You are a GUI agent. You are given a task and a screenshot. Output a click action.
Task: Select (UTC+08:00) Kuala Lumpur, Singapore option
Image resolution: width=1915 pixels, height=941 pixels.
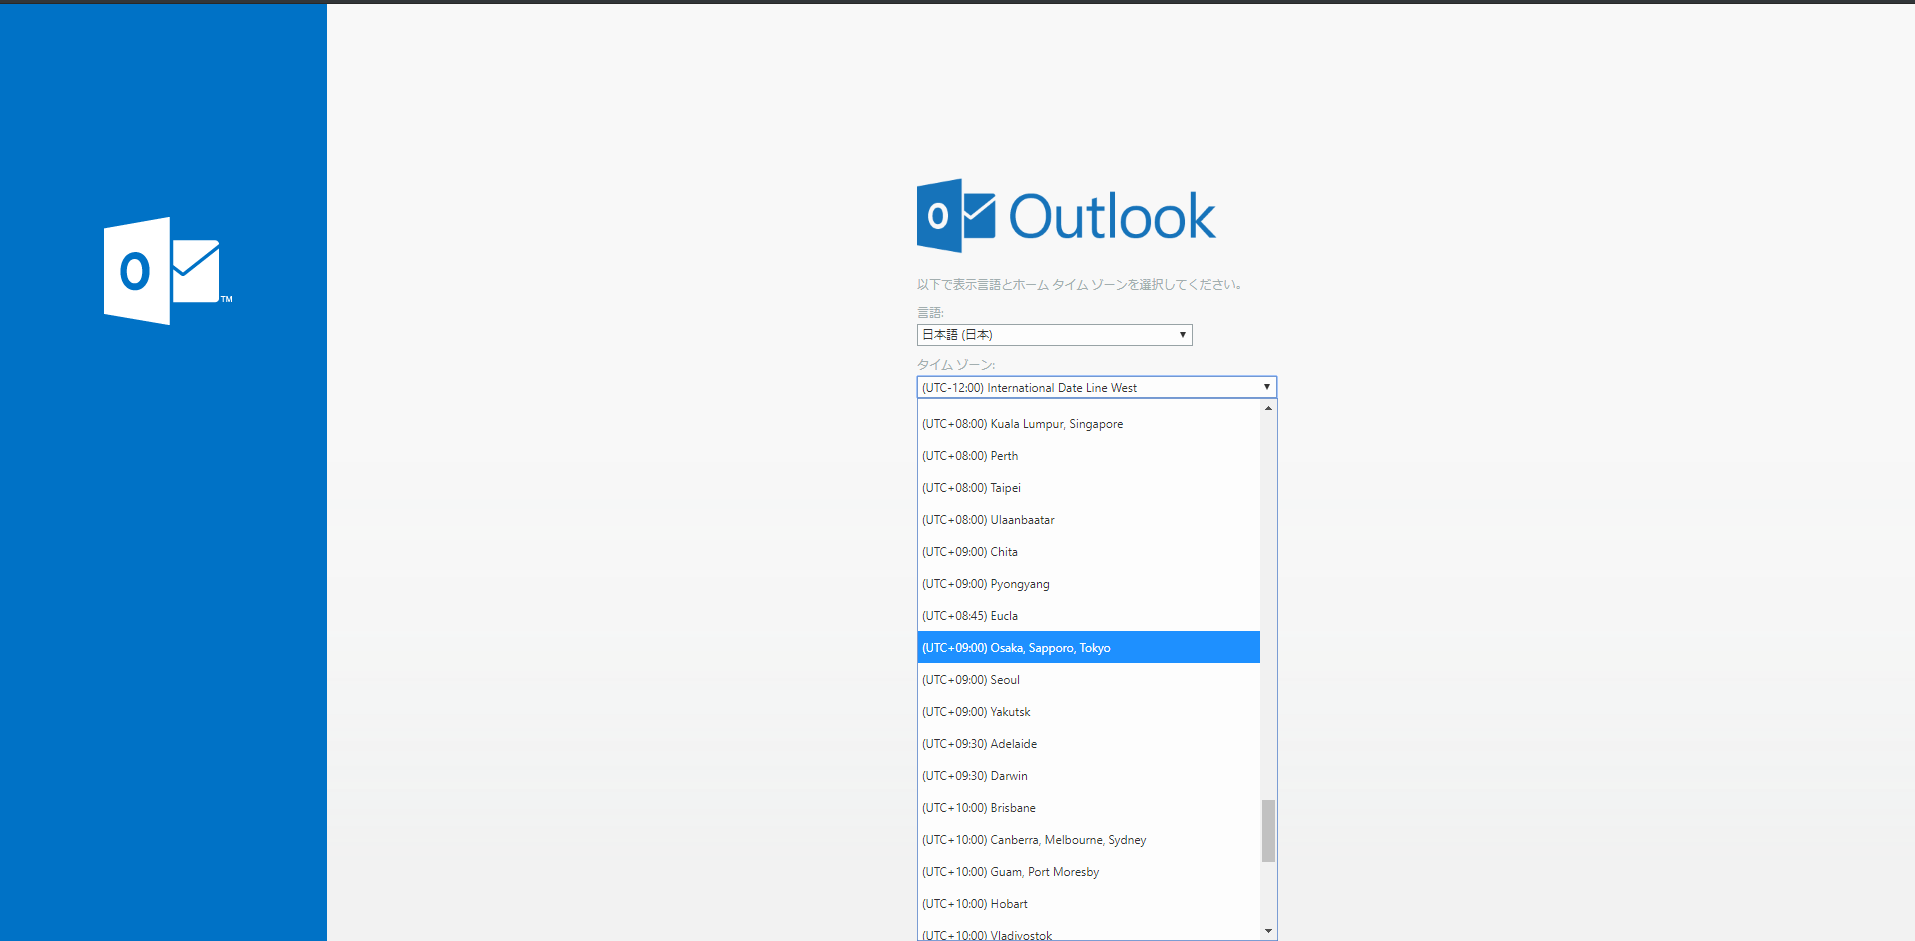pyautogui.click(x=1088, y=424)
